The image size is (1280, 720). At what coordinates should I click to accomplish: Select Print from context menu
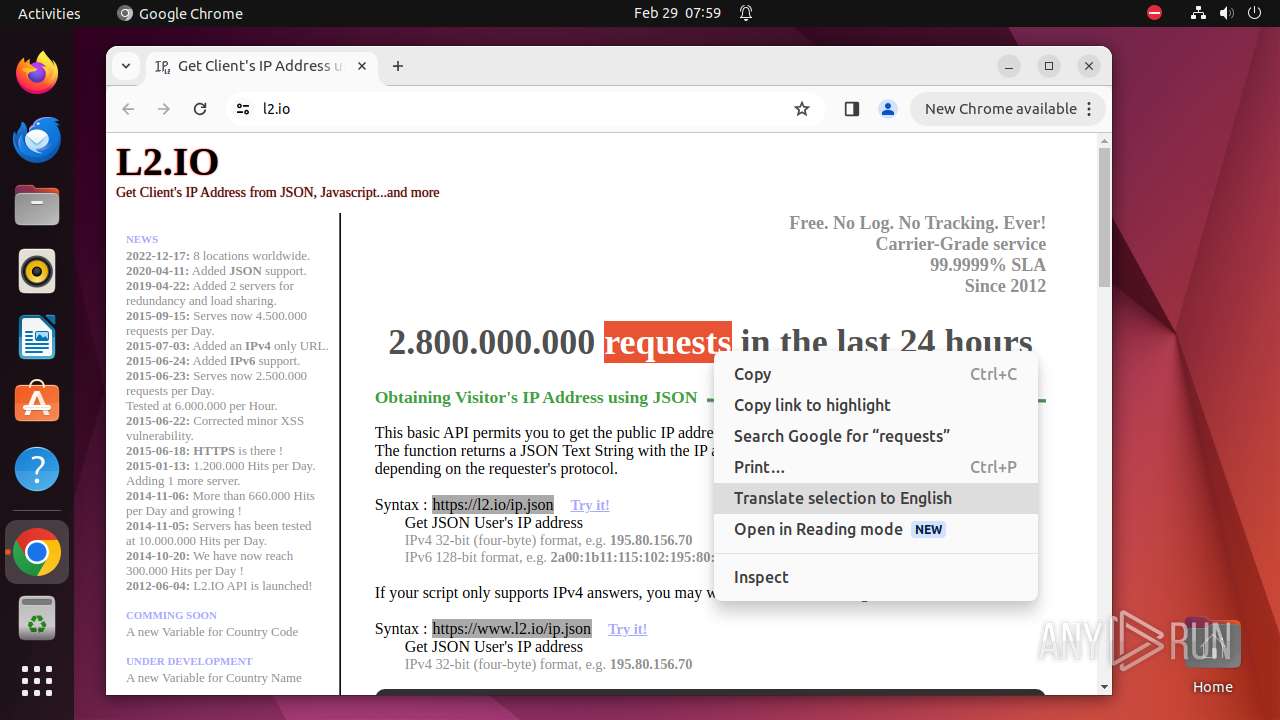pos(876,467)
